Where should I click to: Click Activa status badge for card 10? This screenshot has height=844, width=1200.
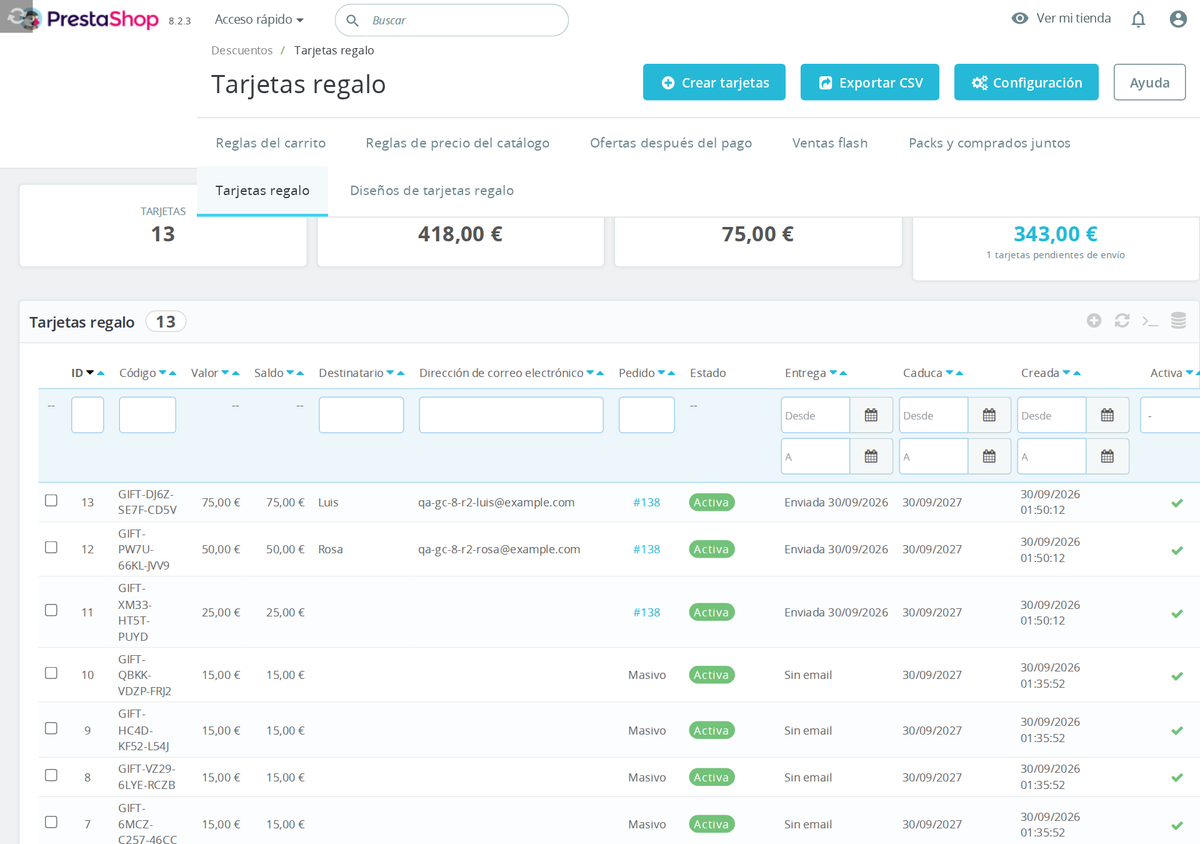pos(711,675)
